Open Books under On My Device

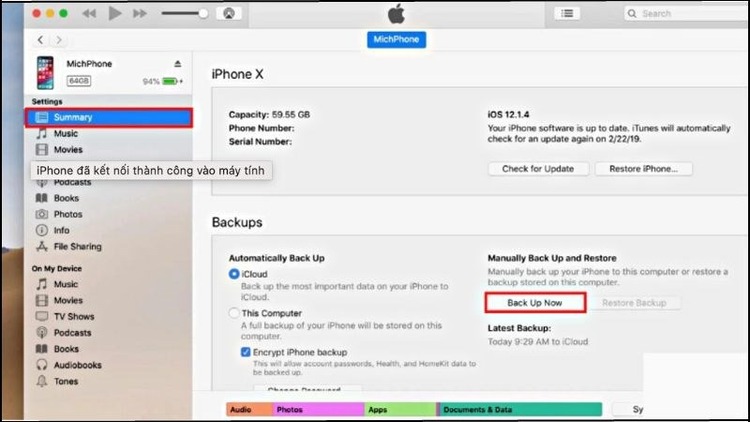[66, 349]
